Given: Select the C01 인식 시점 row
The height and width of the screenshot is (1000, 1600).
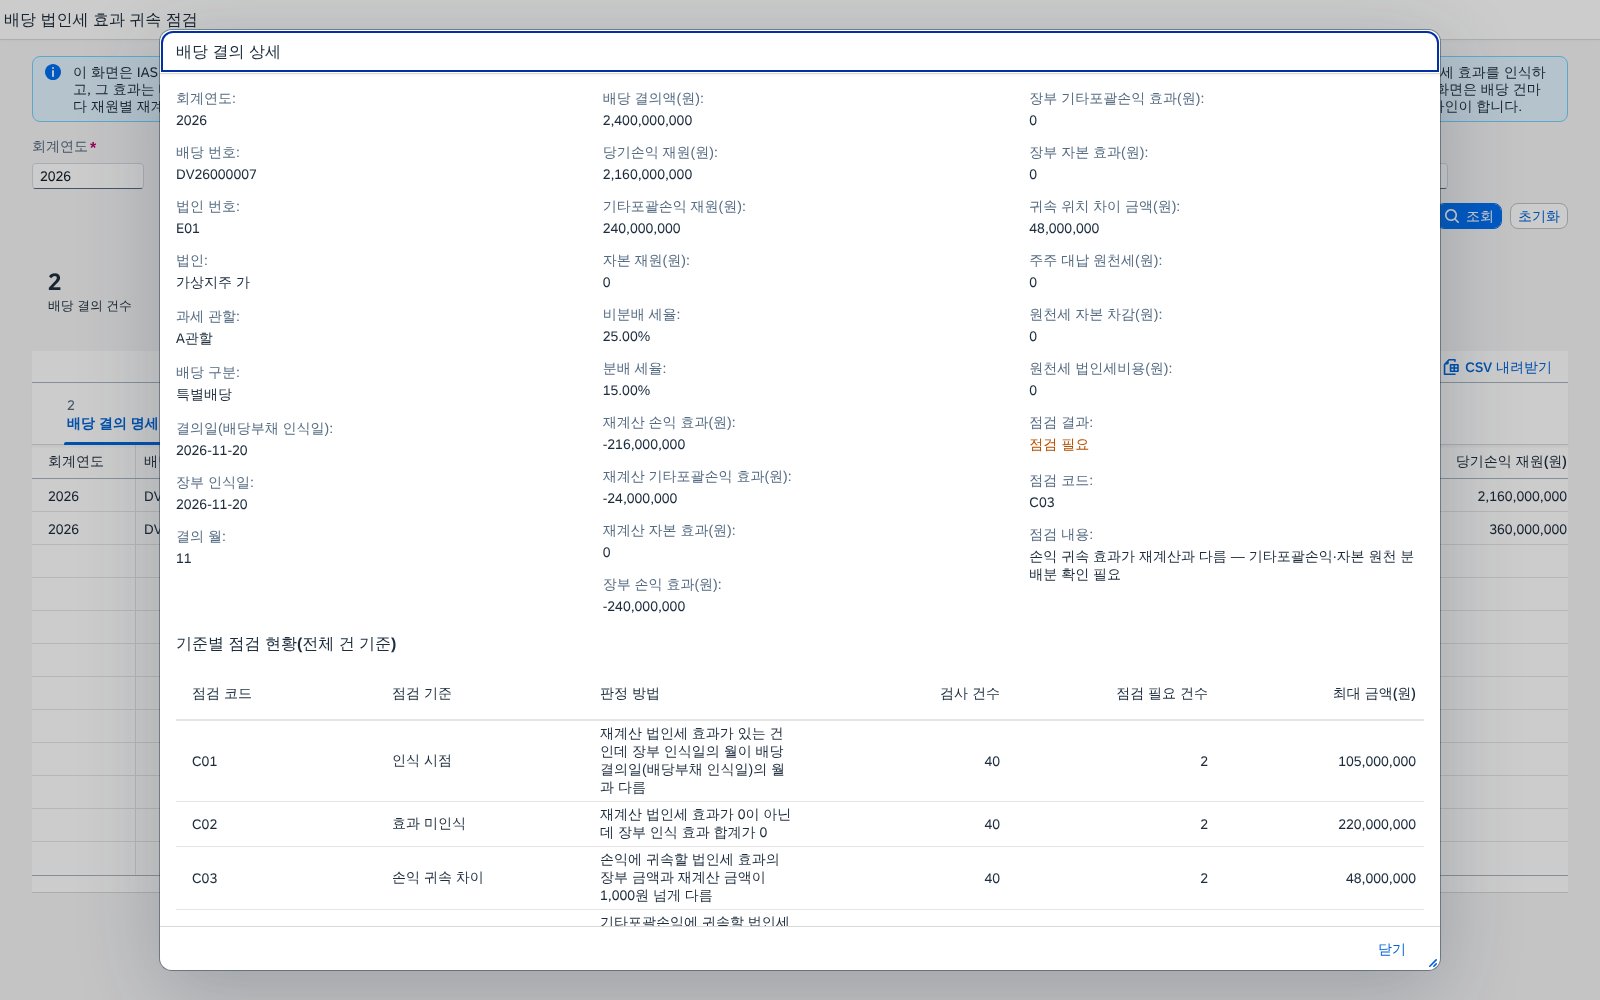Looking at the screenshot, I should coord(800,761).
